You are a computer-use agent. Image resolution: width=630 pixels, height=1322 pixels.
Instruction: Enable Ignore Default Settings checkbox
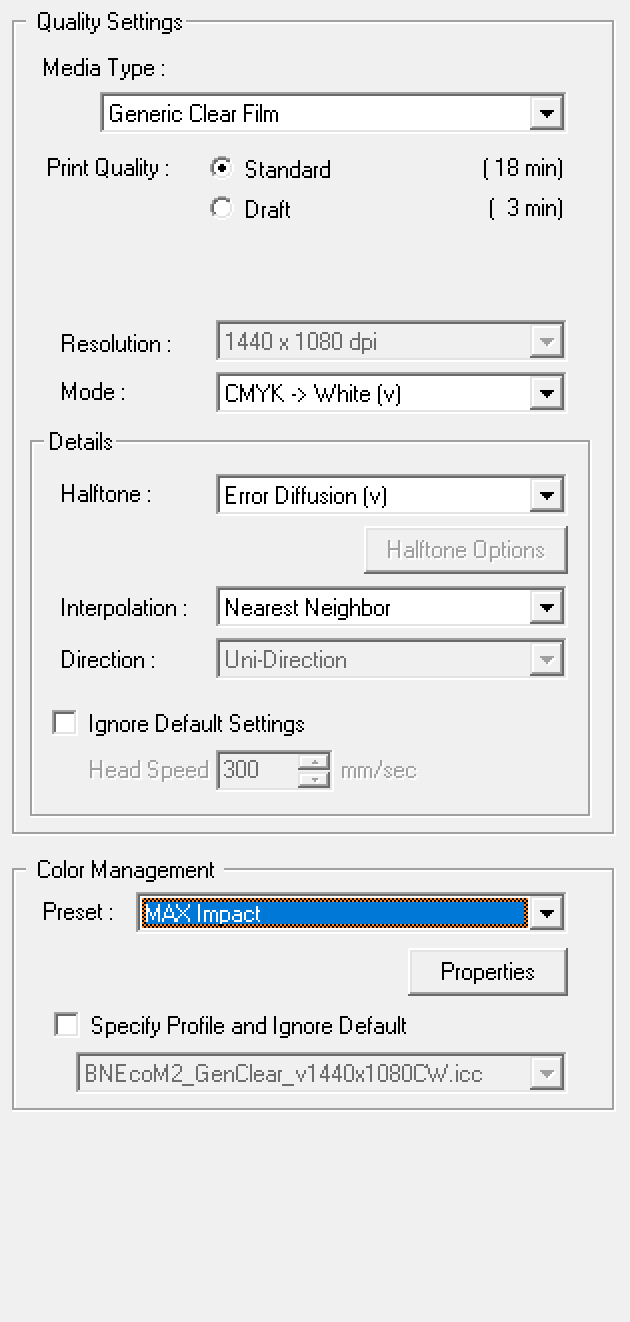click(65, 723)
